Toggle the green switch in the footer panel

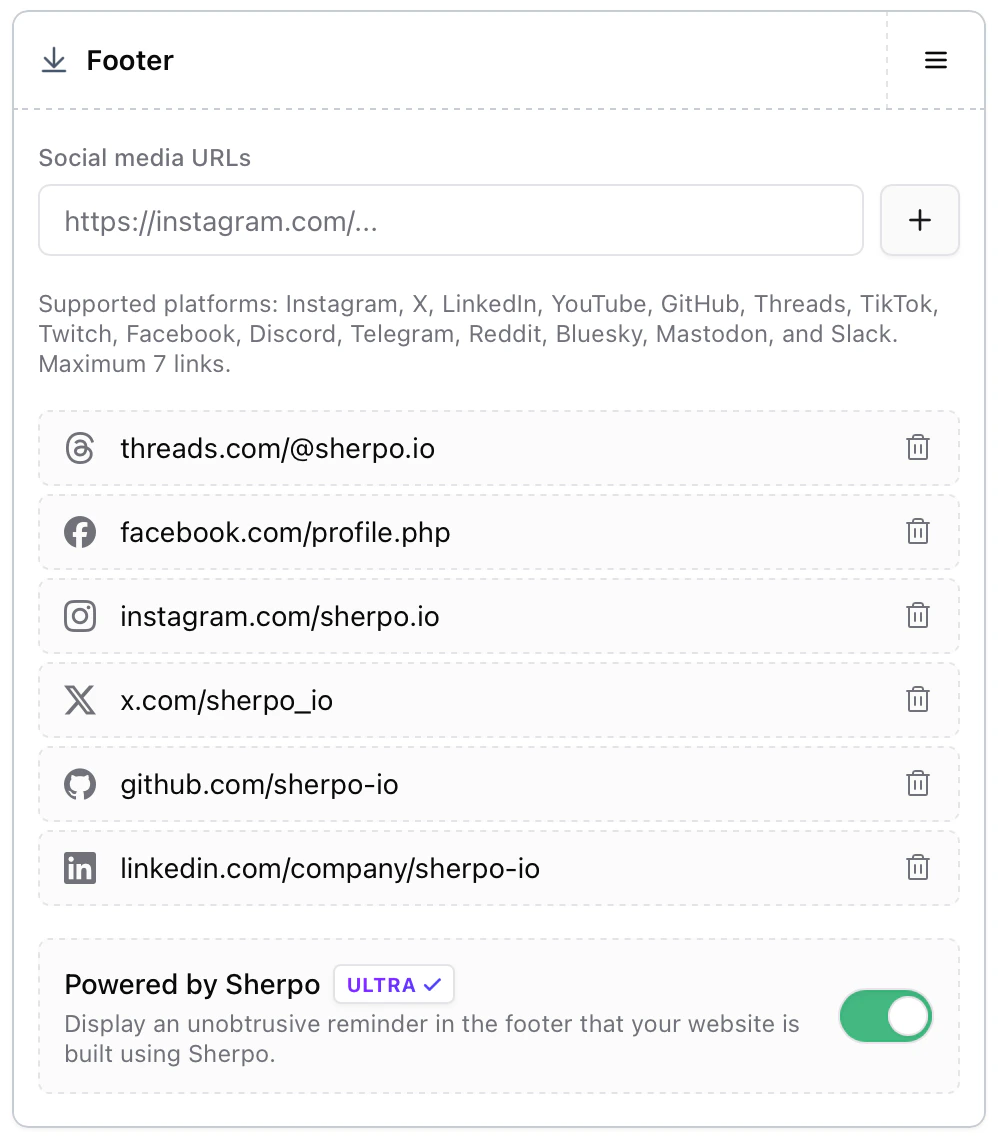886,1016
